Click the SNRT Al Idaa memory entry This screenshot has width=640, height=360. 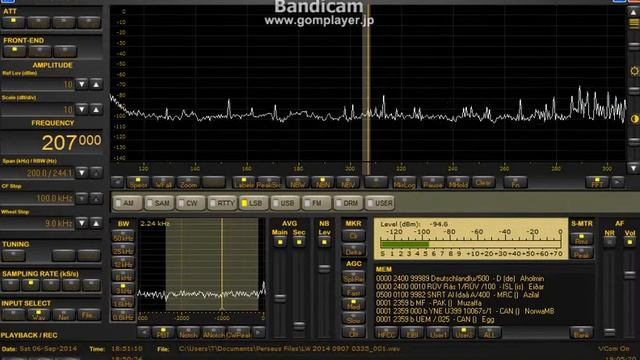(x=458, y=295)
